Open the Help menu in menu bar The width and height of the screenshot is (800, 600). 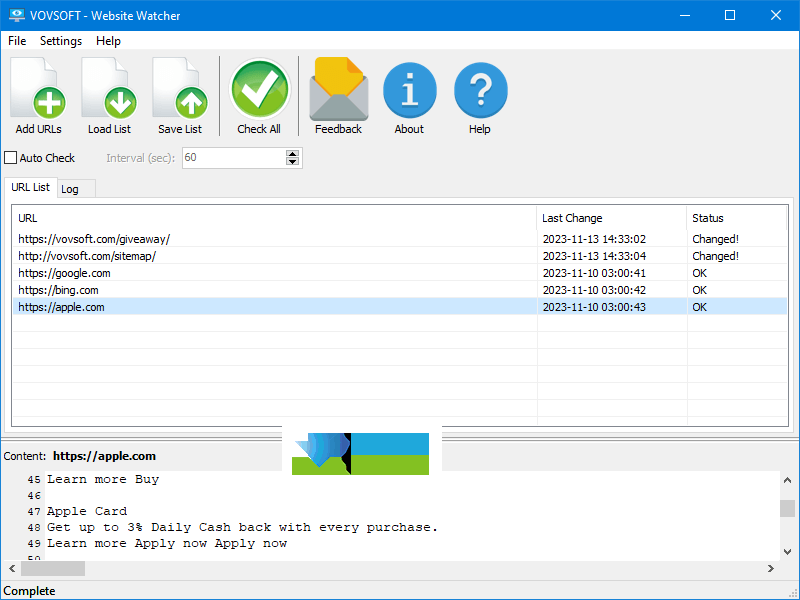(x=108, y=41)
